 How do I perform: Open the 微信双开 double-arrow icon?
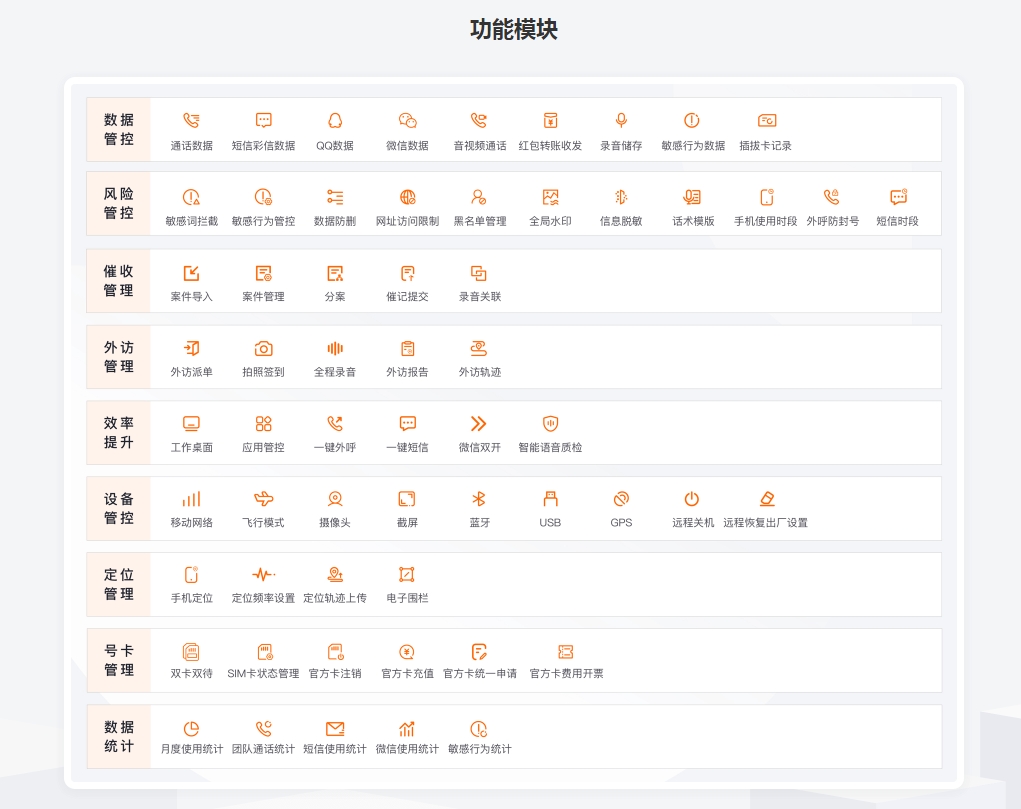point(479,424)
